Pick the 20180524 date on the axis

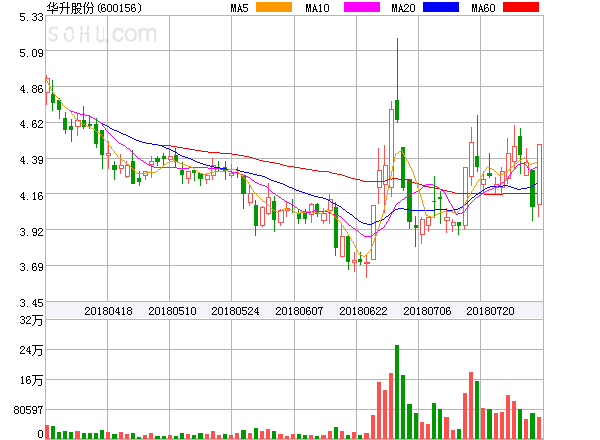pos(235,311)
